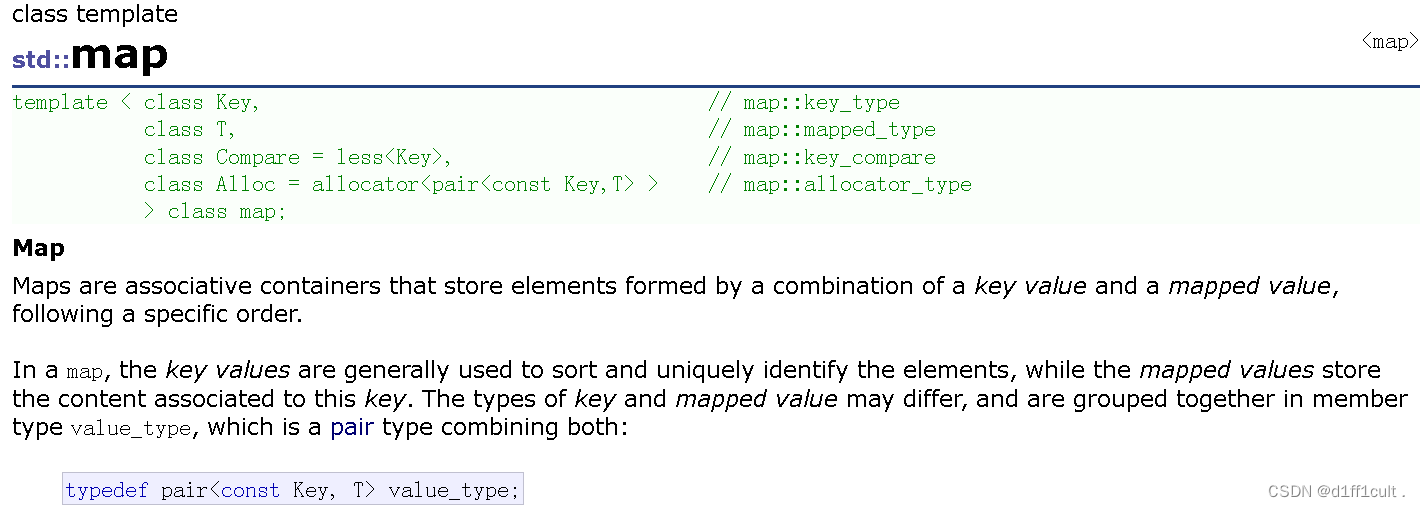1420x507 pixels.
Task: Select the "map::key_type" comment
Action: point(804,102)
